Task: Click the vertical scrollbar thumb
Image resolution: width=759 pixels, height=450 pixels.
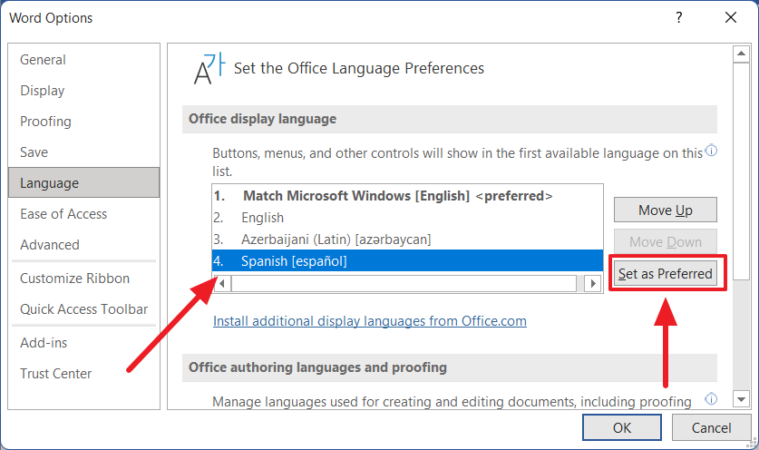Action: pos(741,171)
